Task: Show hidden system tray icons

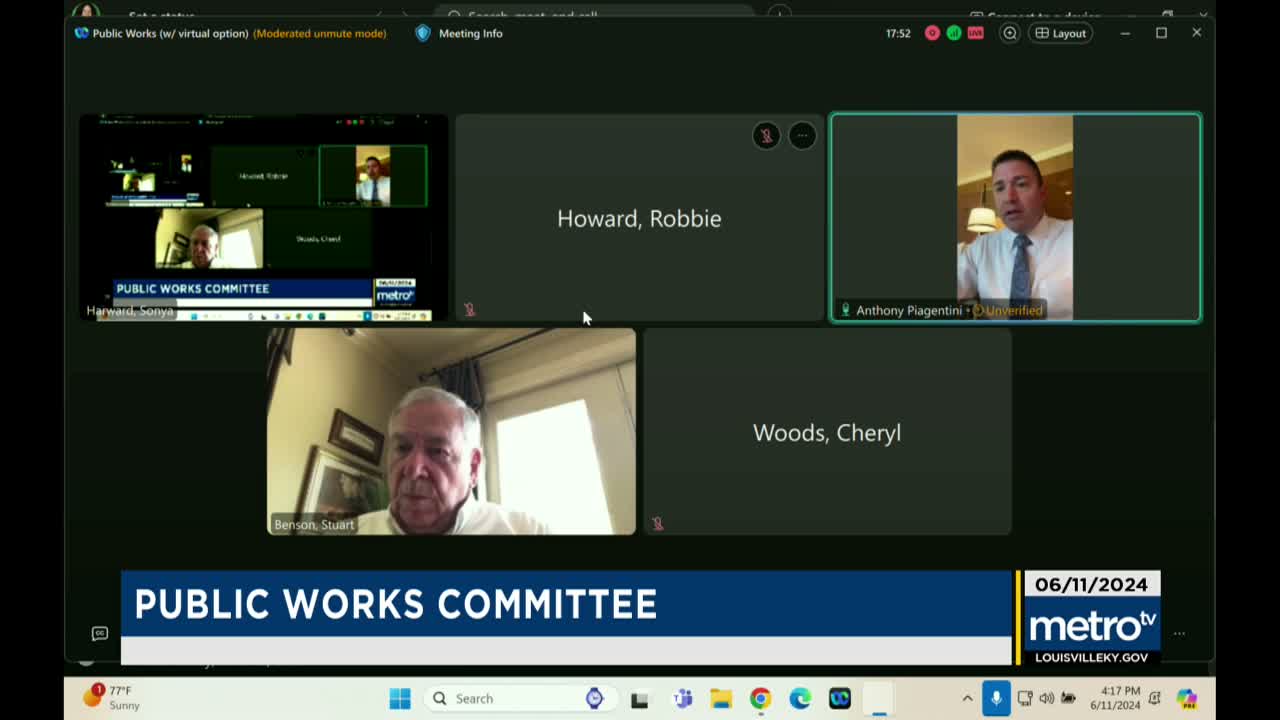Action: click(x=967, y=698)
